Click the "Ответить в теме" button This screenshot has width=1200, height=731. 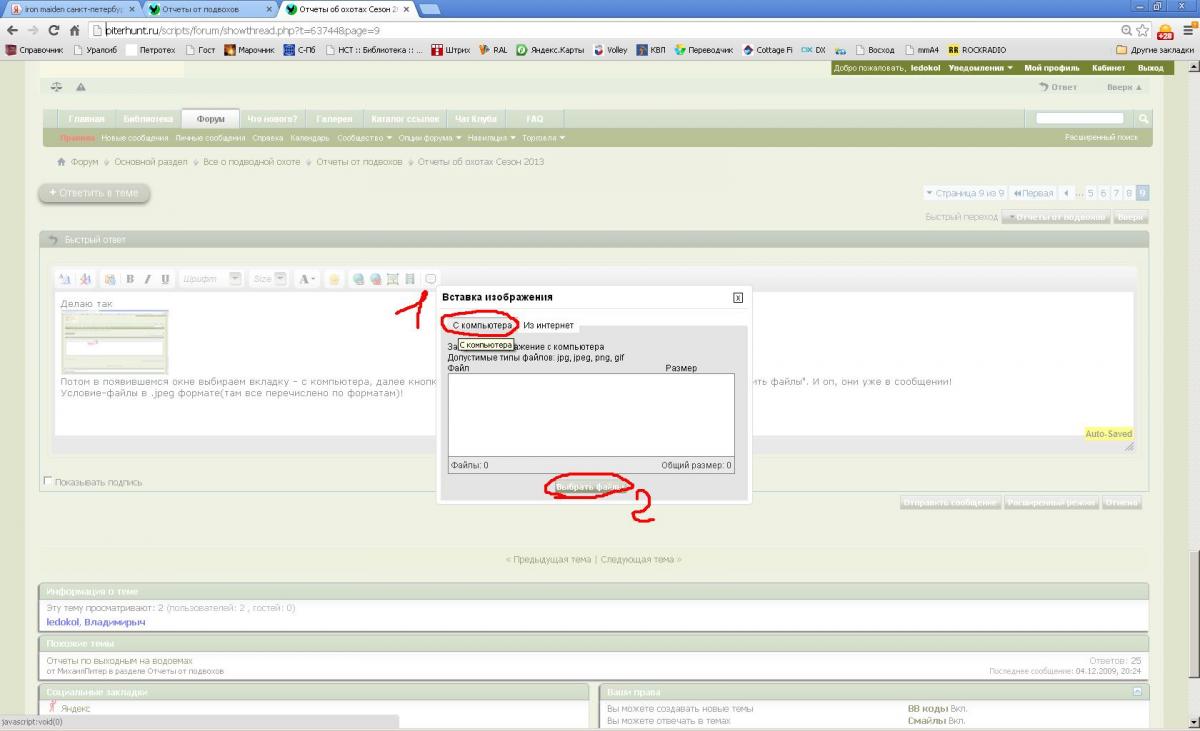coord(94,192)
